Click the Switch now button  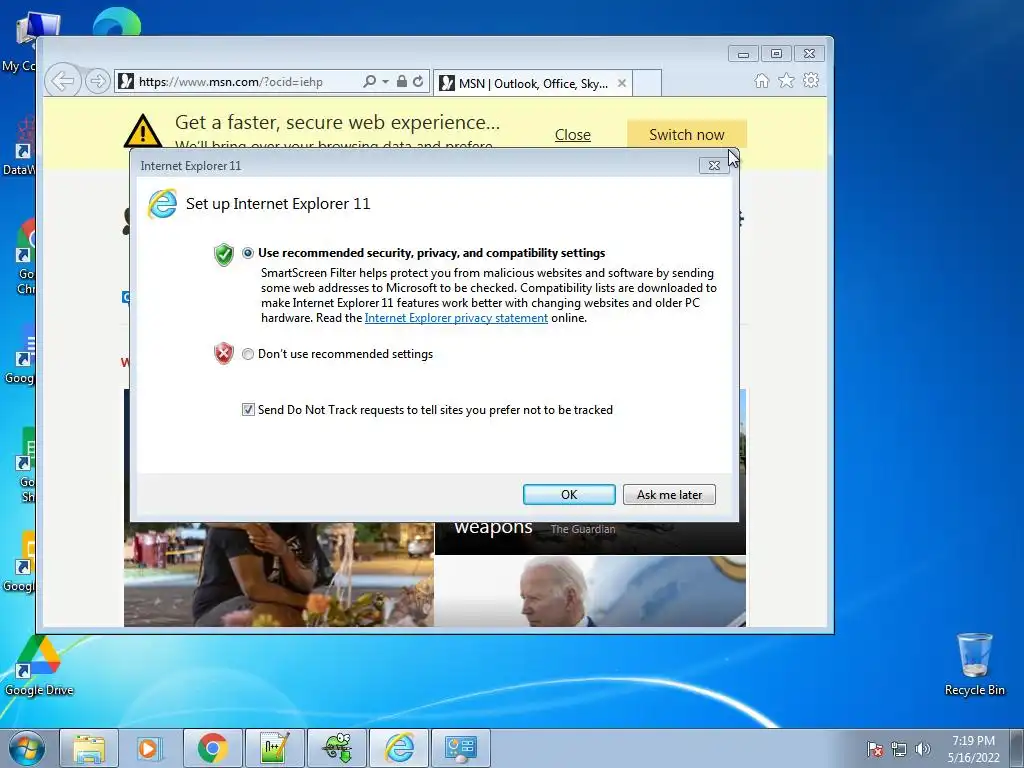click(x=686, y=135)
